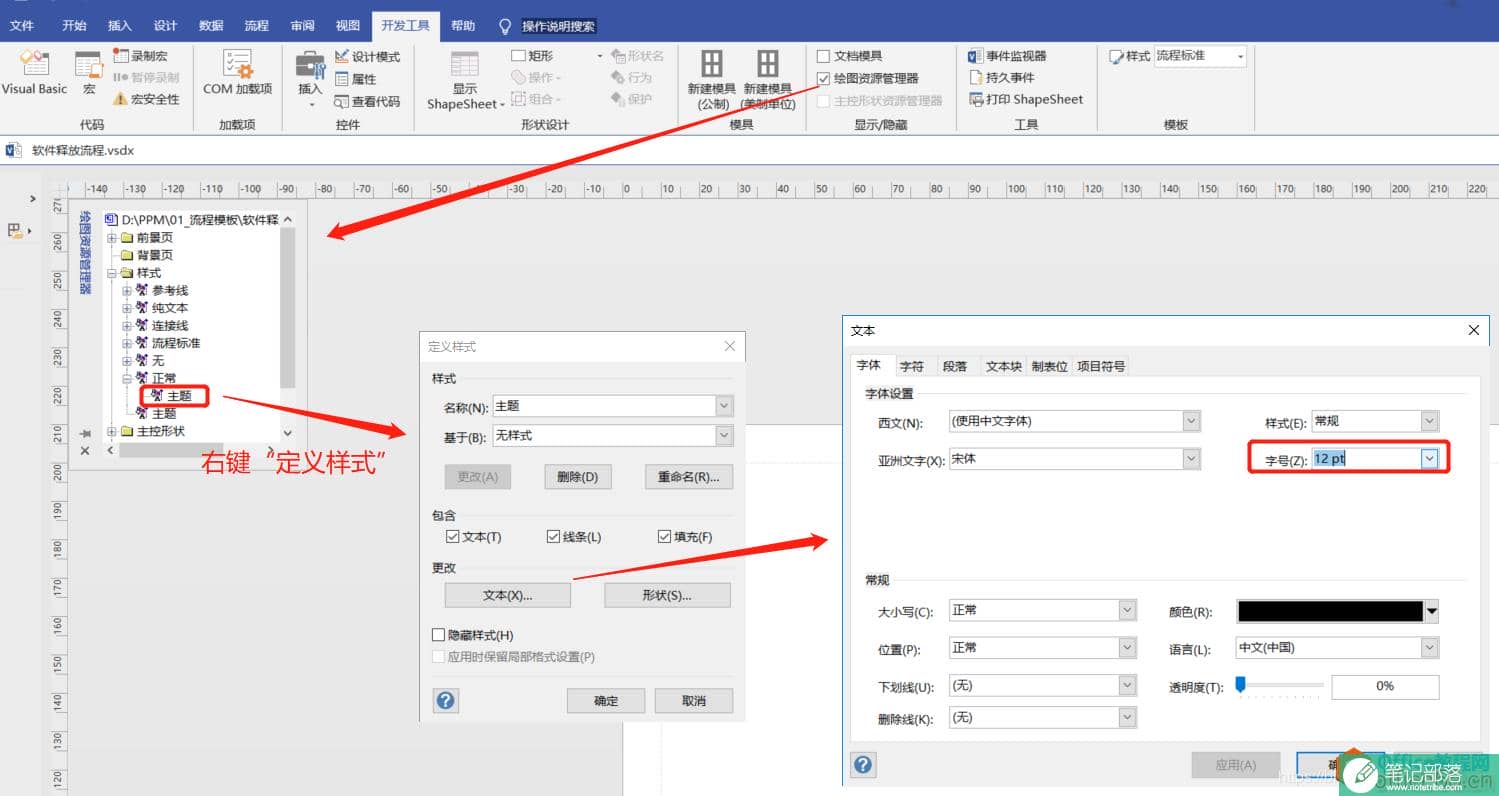Click the shapes pane icon on left edge

[15, 231]
